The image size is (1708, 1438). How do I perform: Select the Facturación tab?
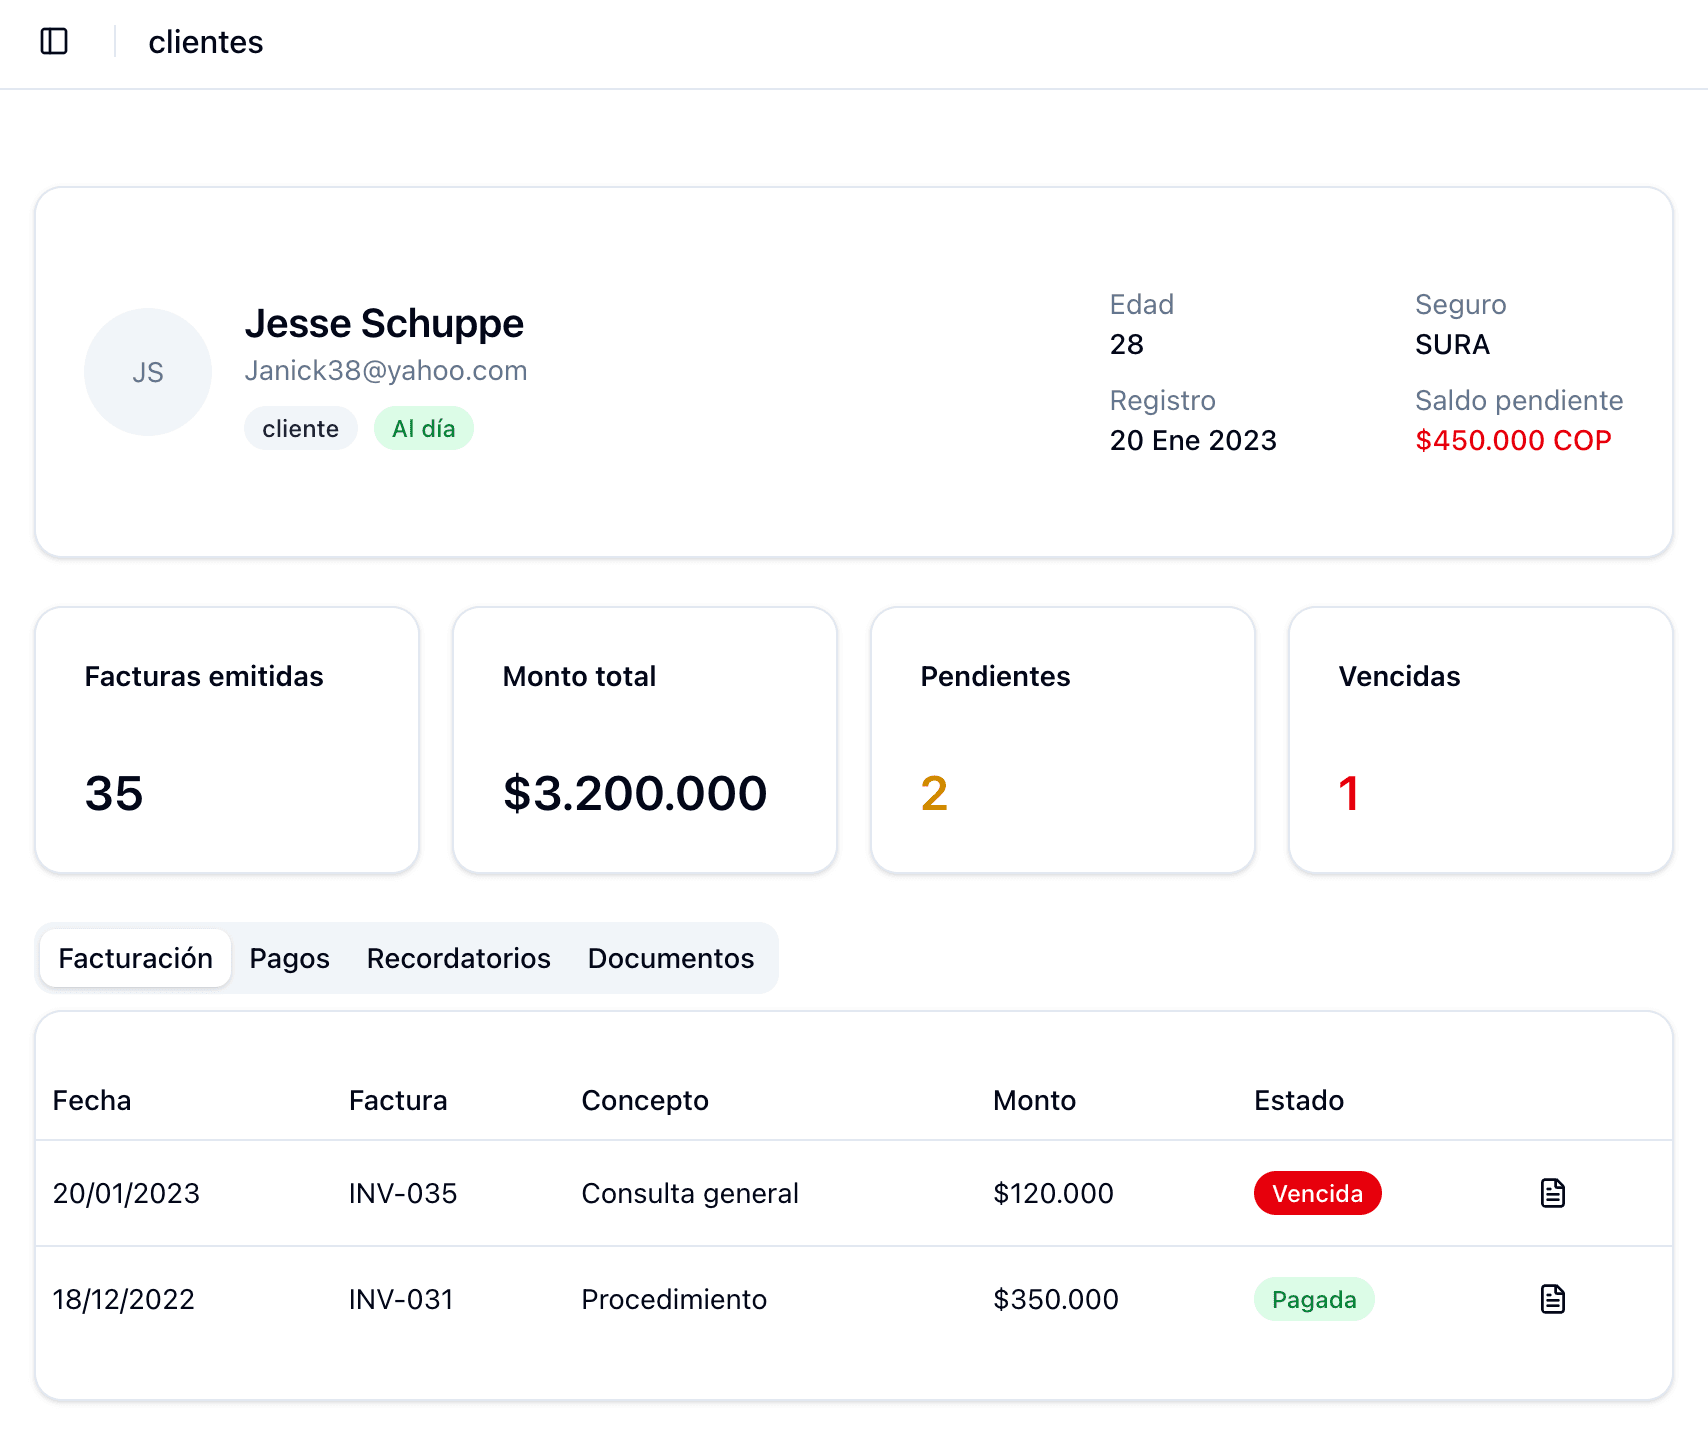click(x=135, y=958)
